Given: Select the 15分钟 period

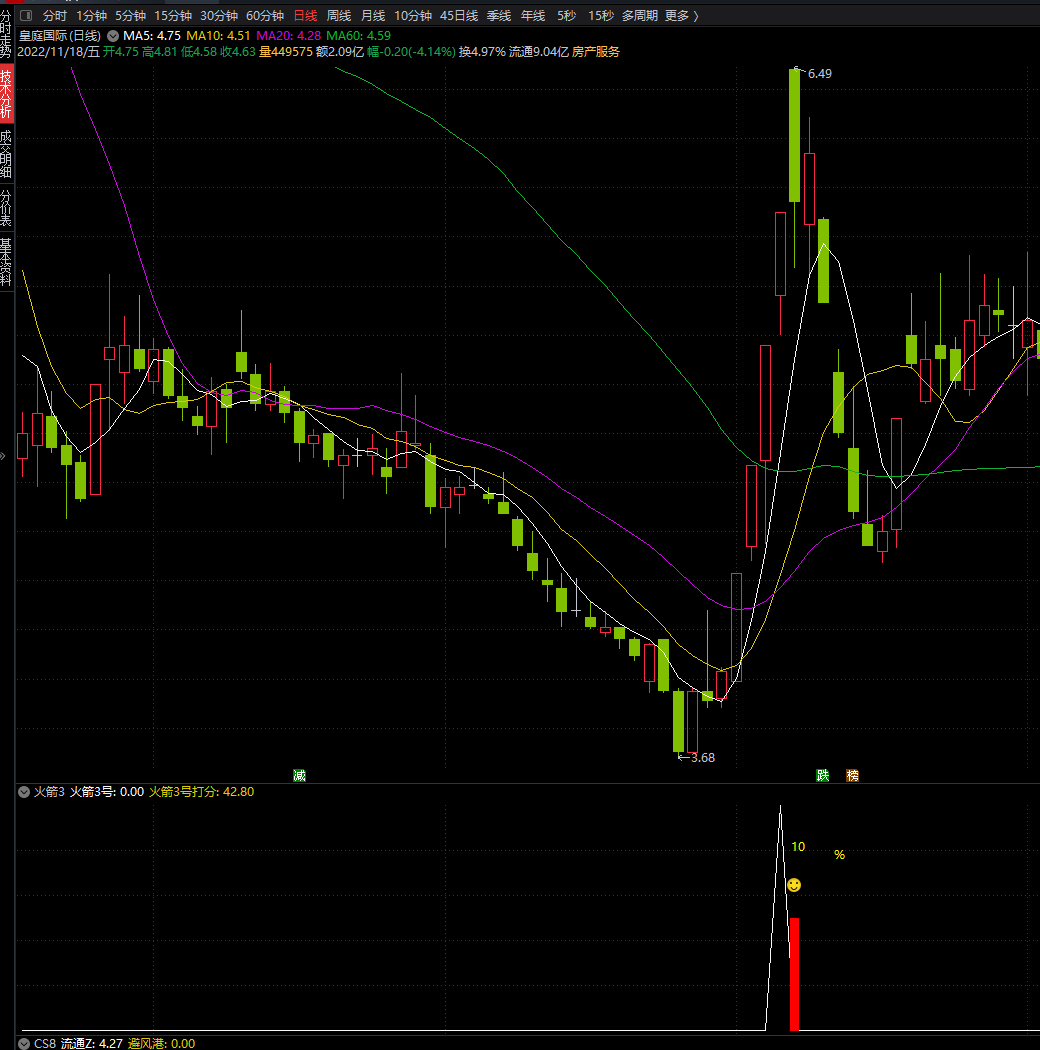Looking at the screenshot, I should [x=173, y=15].
